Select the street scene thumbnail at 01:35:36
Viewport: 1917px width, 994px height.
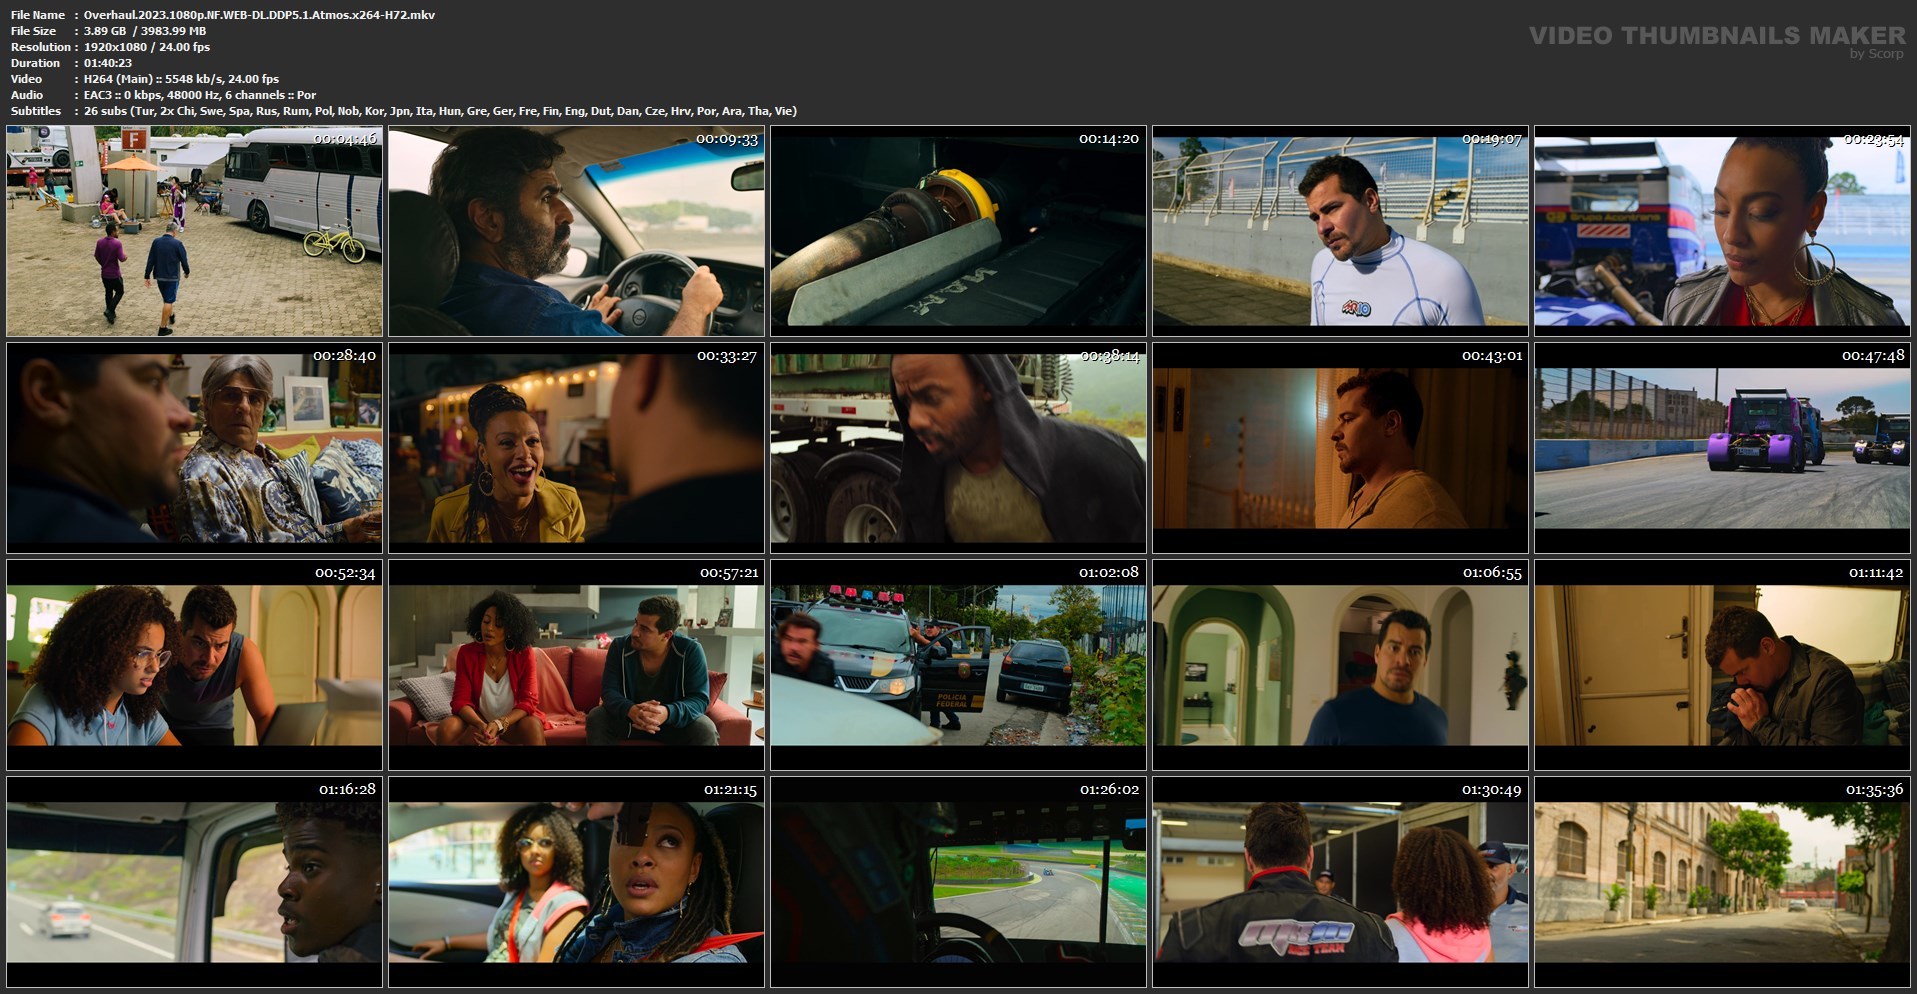[x=1722, y=882]
